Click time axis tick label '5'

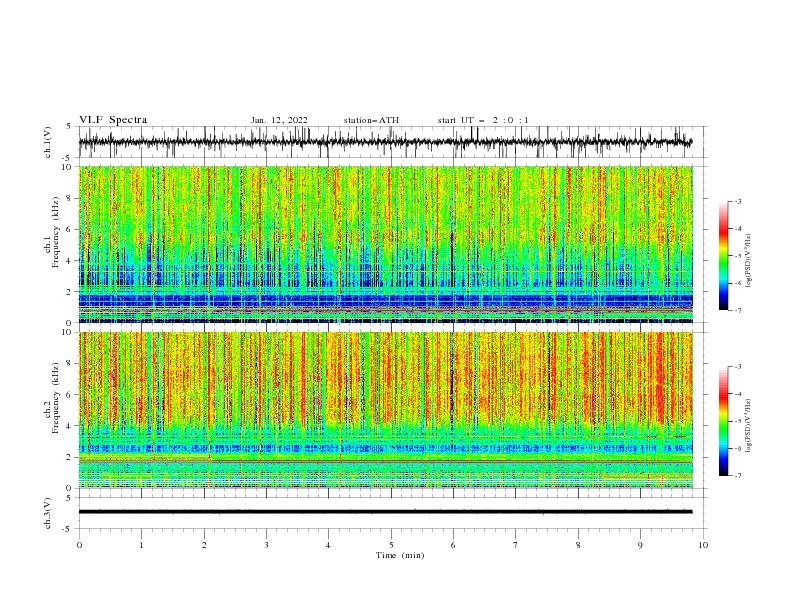[x=391, y=545]
